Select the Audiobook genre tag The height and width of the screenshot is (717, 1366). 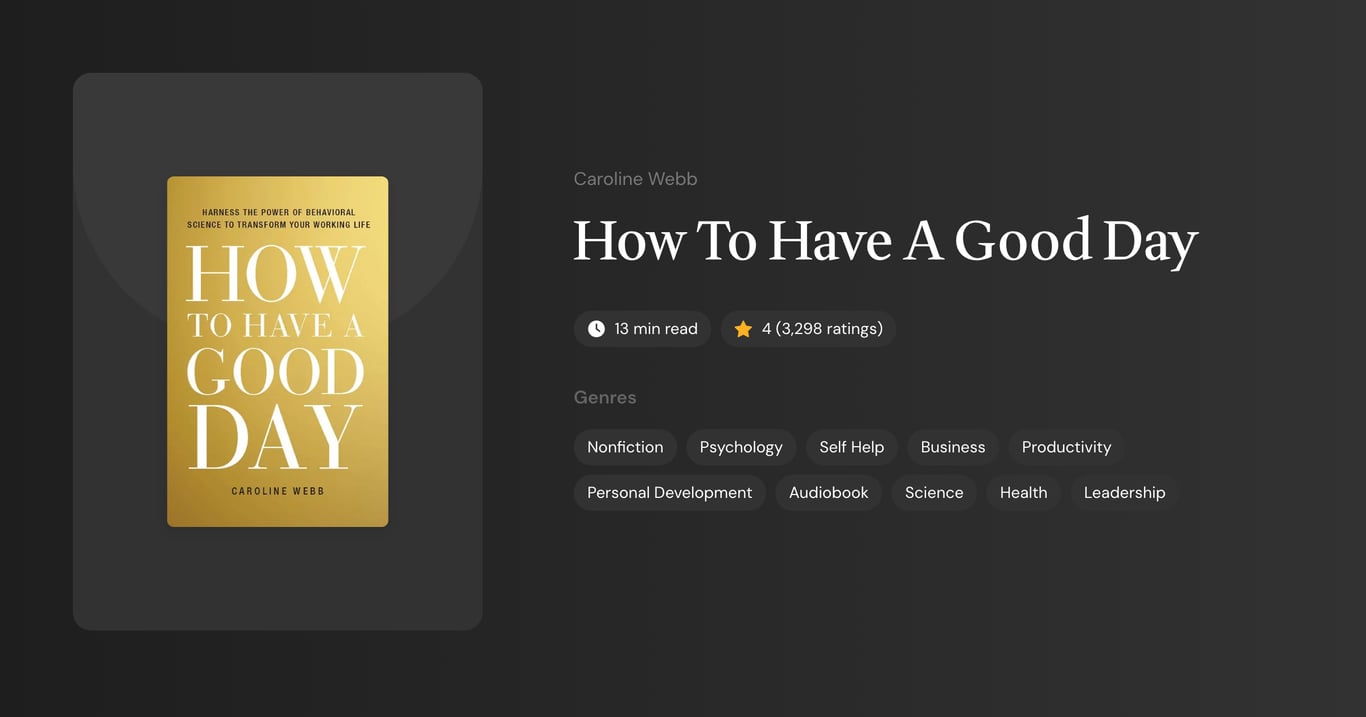point(828,492)
